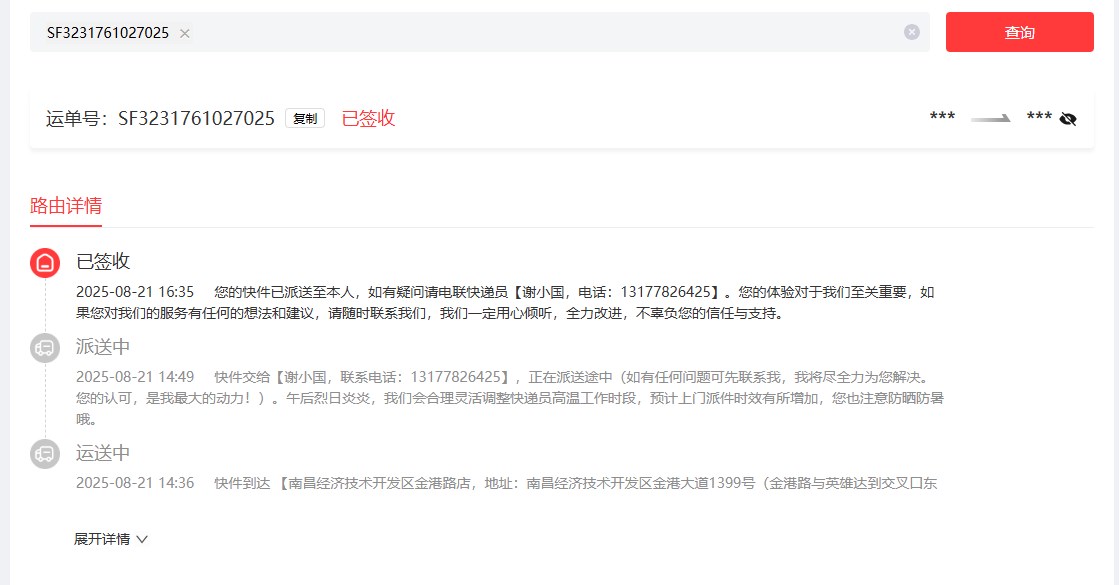Select the 路由详情 tab
This screenshot has width=1119, height=585.
tap(66, 206)
